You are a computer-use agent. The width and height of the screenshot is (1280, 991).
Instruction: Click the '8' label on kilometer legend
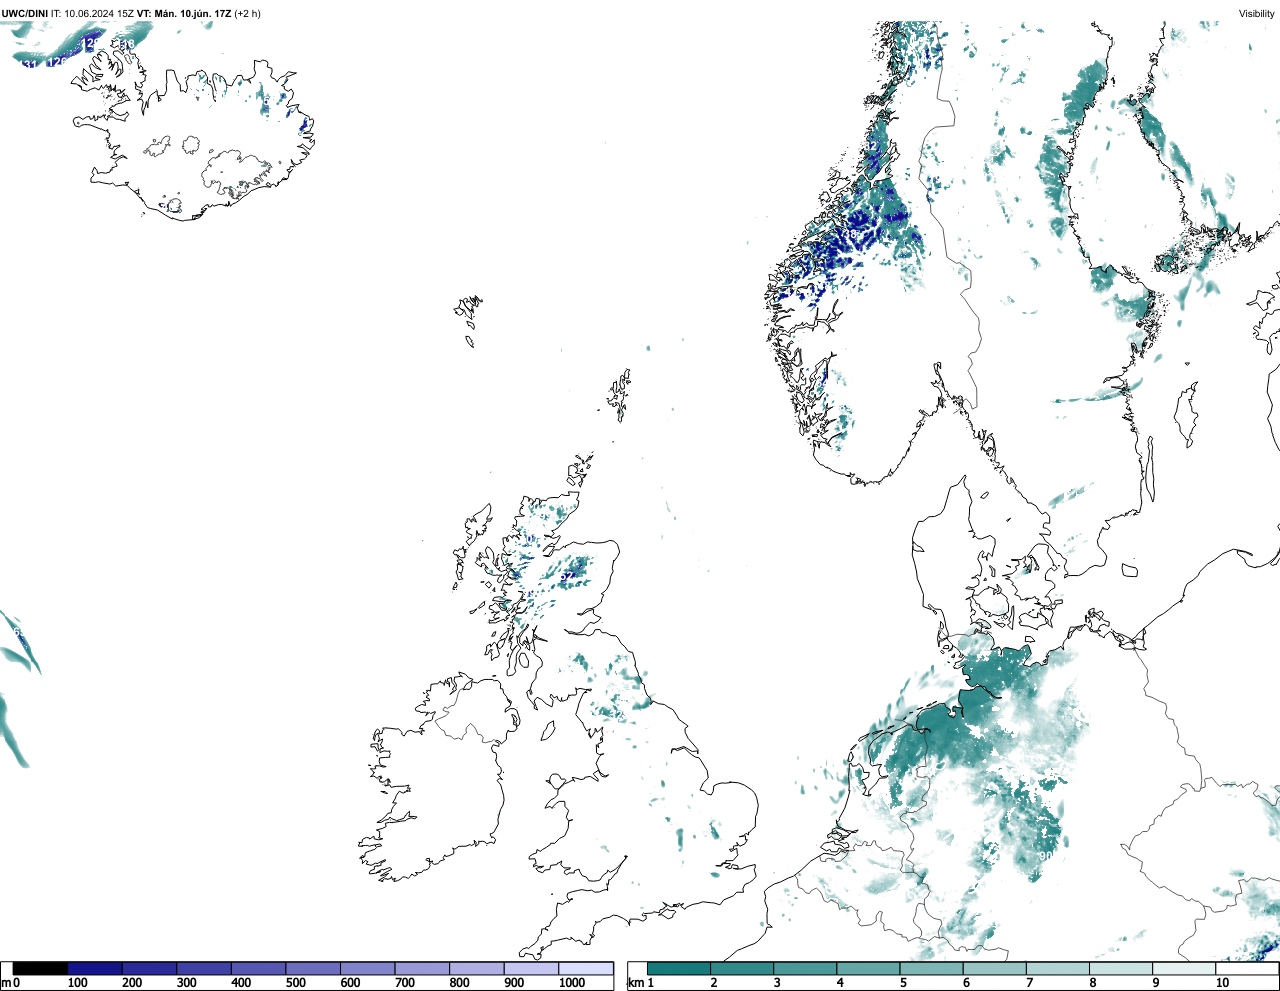pos(1092,983)
